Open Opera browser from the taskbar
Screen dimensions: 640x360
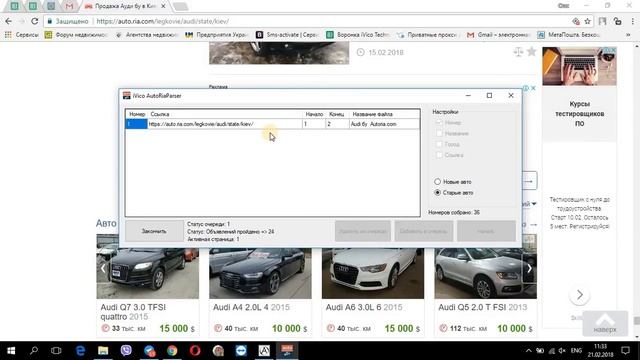click(x=195, y=351)
